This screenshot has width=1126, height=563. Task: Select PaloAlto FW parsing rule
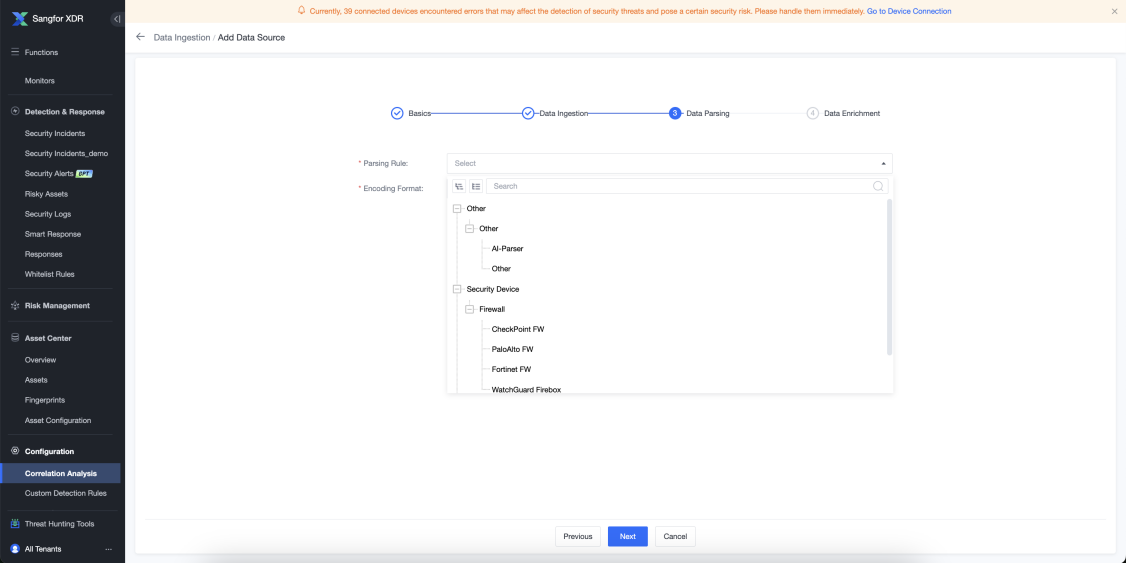tap(512, 349)
